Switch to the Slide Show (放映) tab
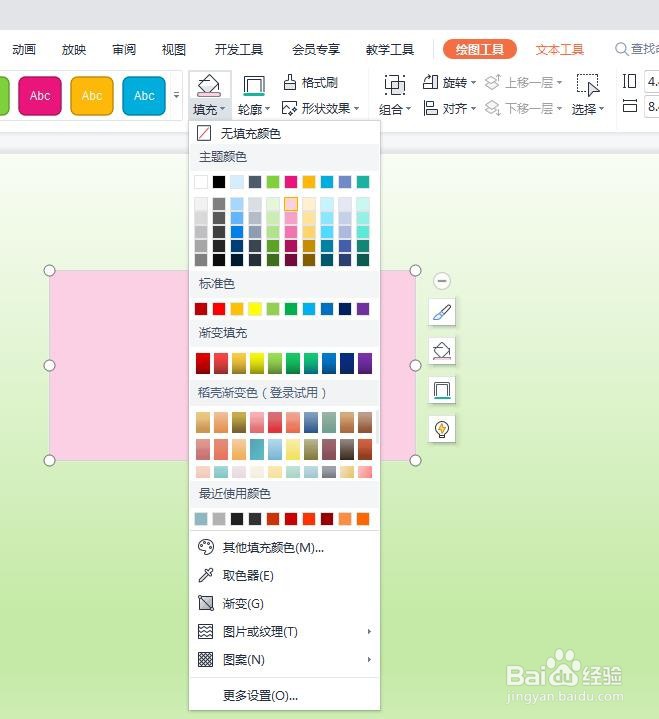Screen dimensions: 659x719 (x=74, y=49)
